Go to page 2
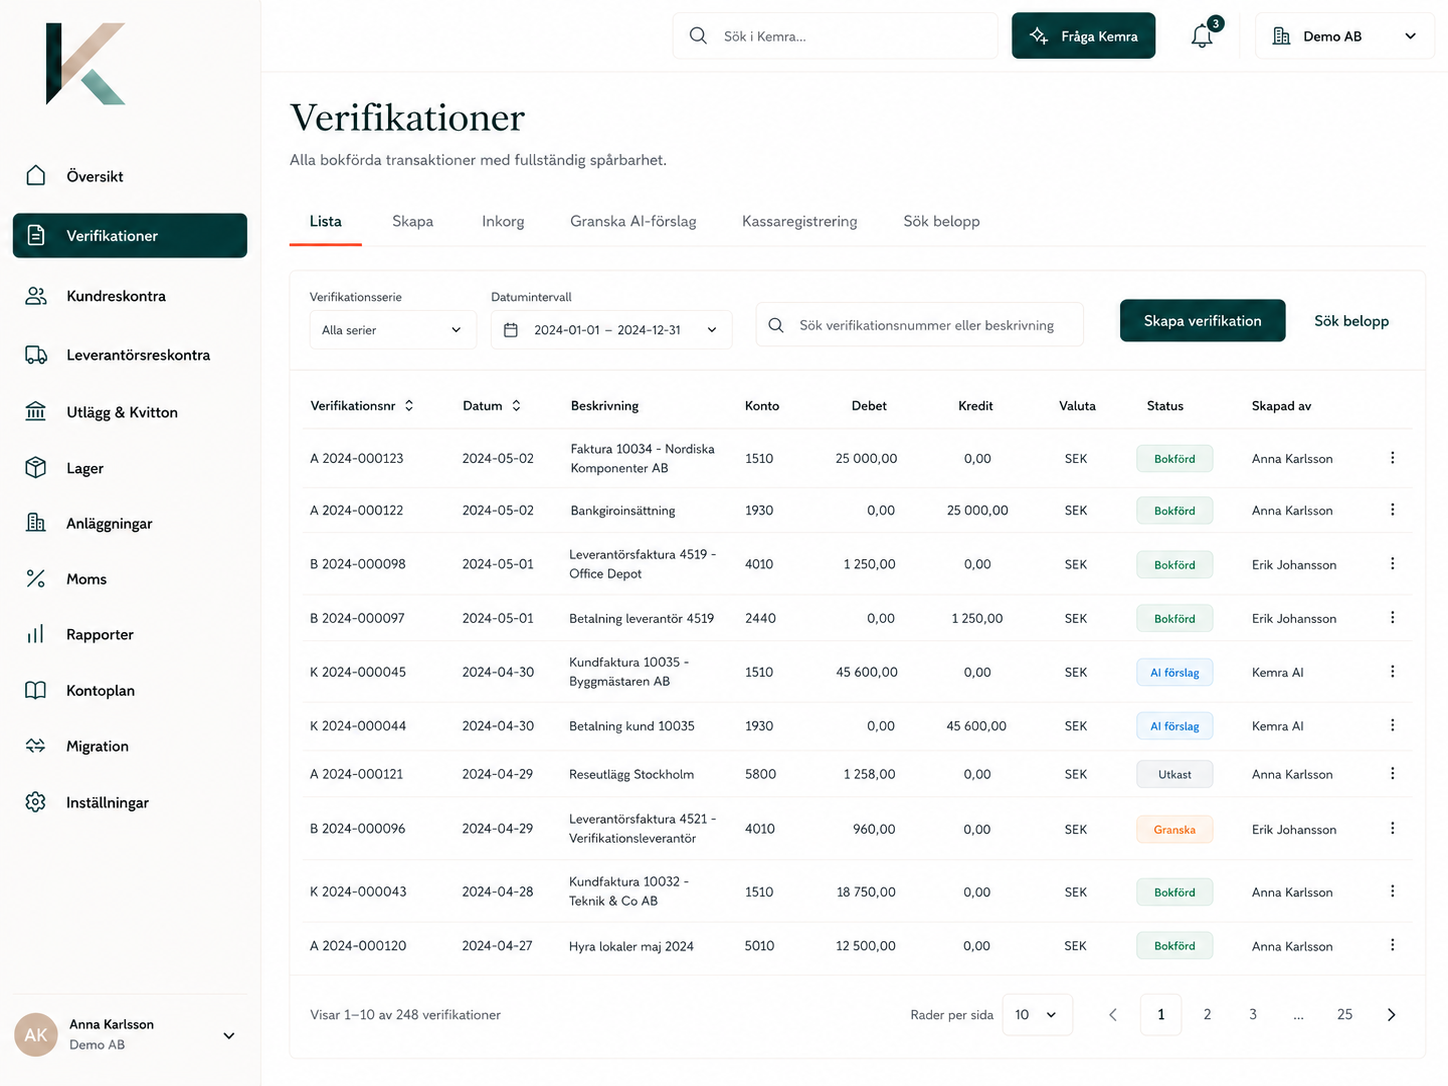The height and width of the screenshot is (1086, 1448). pyautogui.click(x=1207, y=1015)
